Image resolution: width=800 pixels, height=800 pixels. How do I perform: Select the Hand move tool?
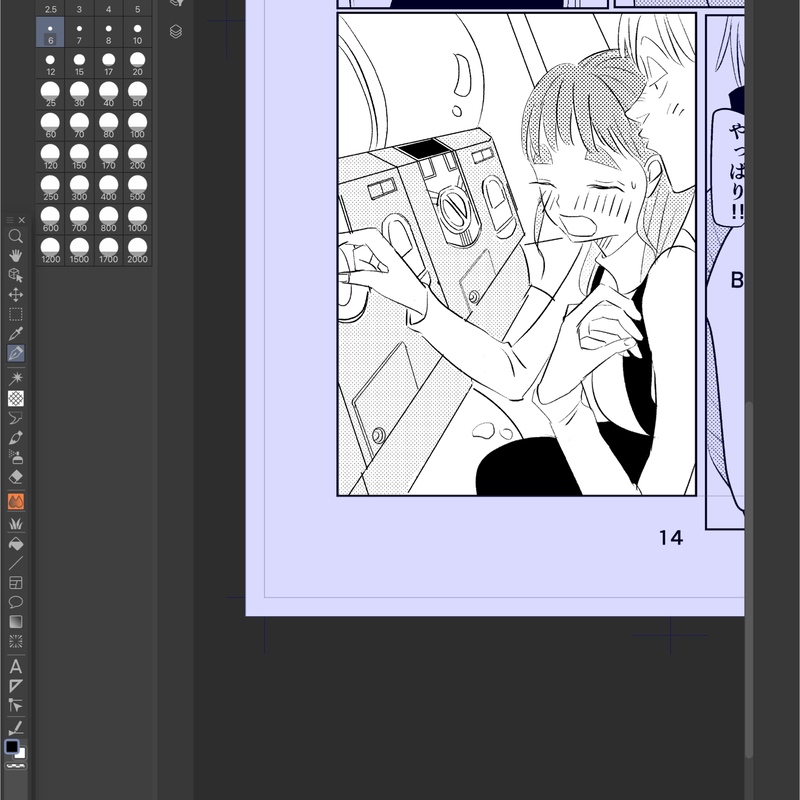tap(16, 255)
